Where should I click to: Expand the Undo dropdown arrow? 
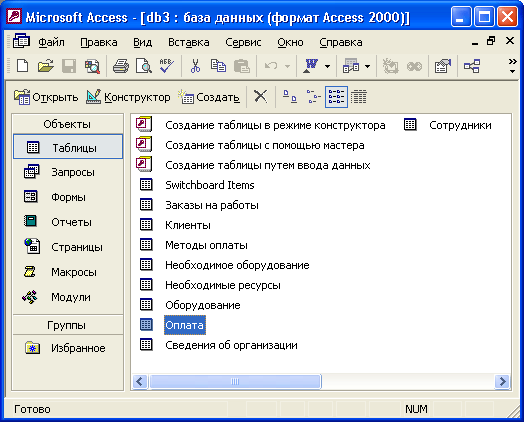pyautogui.click(x=287, y=66)
